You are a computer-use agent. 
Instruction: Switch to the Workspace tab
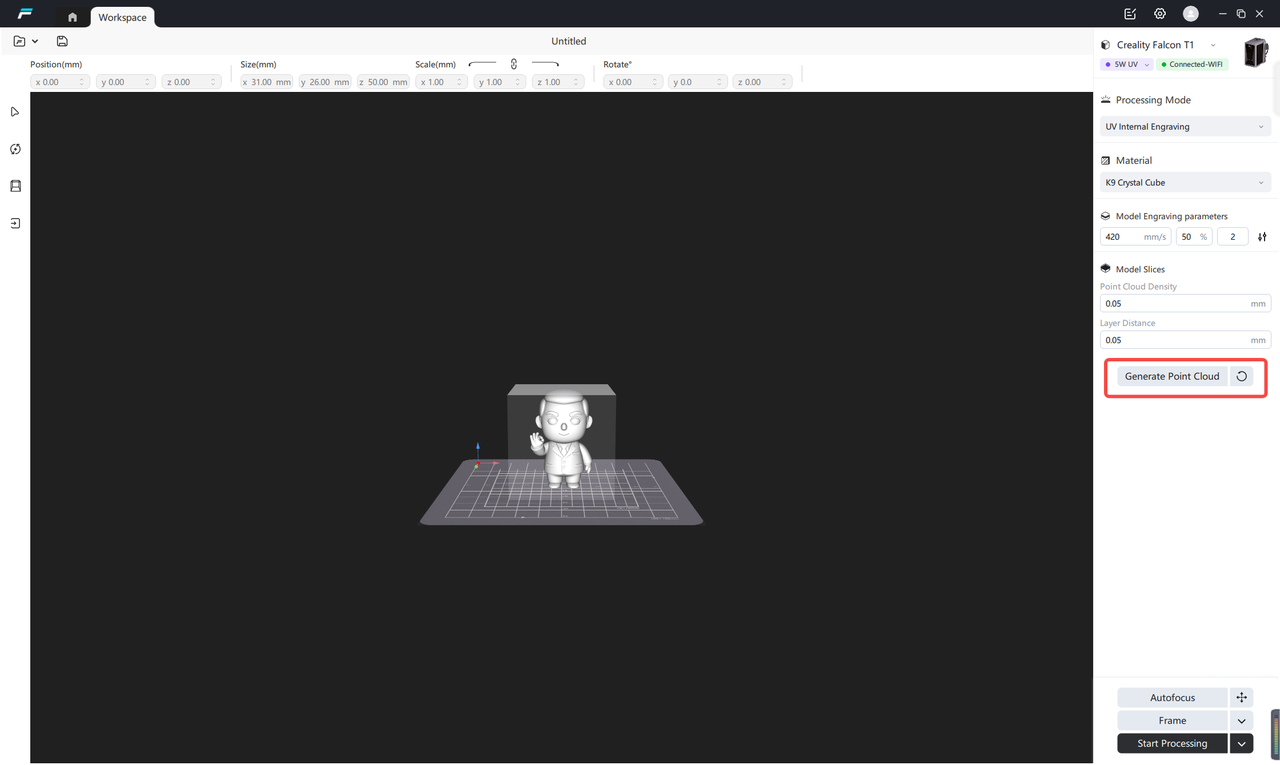(122, 17)
